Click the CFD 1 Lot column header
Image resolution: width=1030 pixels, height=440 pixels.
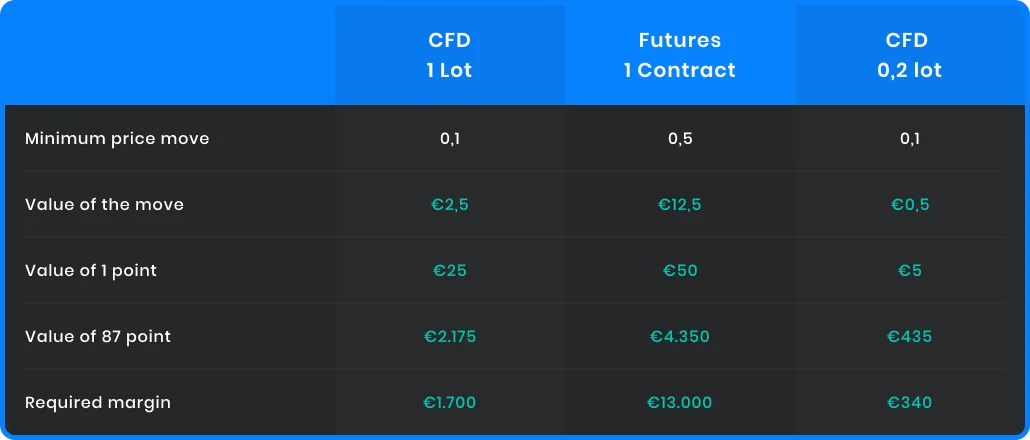[449, 55]
